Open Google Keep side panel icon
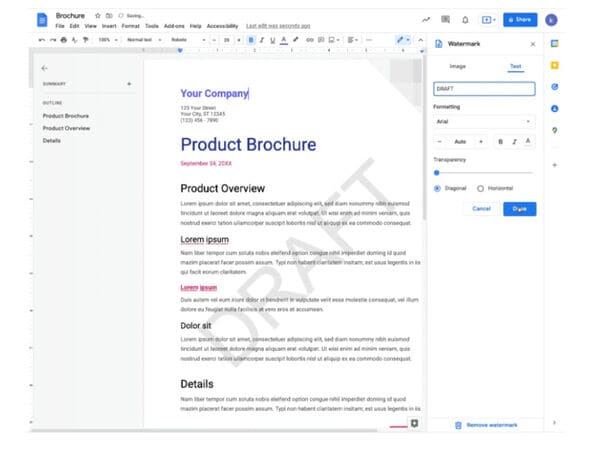Screen dimensions: 600x455 pos(554,65)
